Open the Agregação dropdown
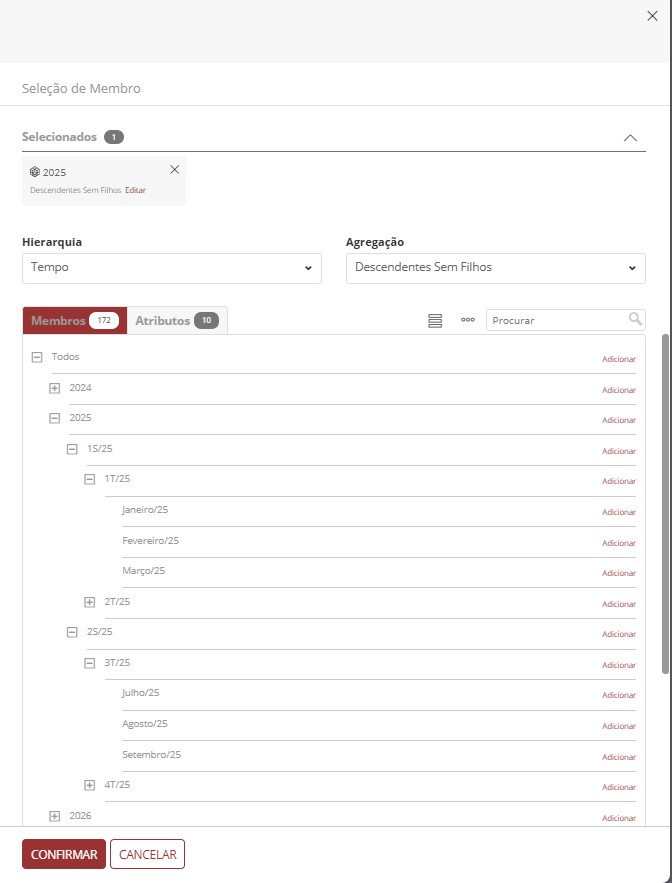The height and width of the screenshot is (883, 672). click(496, 268)
